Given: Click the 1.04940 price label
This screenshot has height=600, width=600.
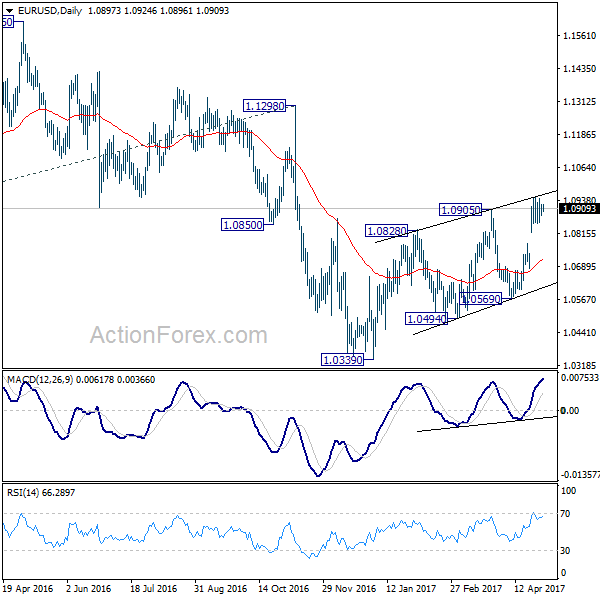Looking at the screenshot, I should click(427, 319).
